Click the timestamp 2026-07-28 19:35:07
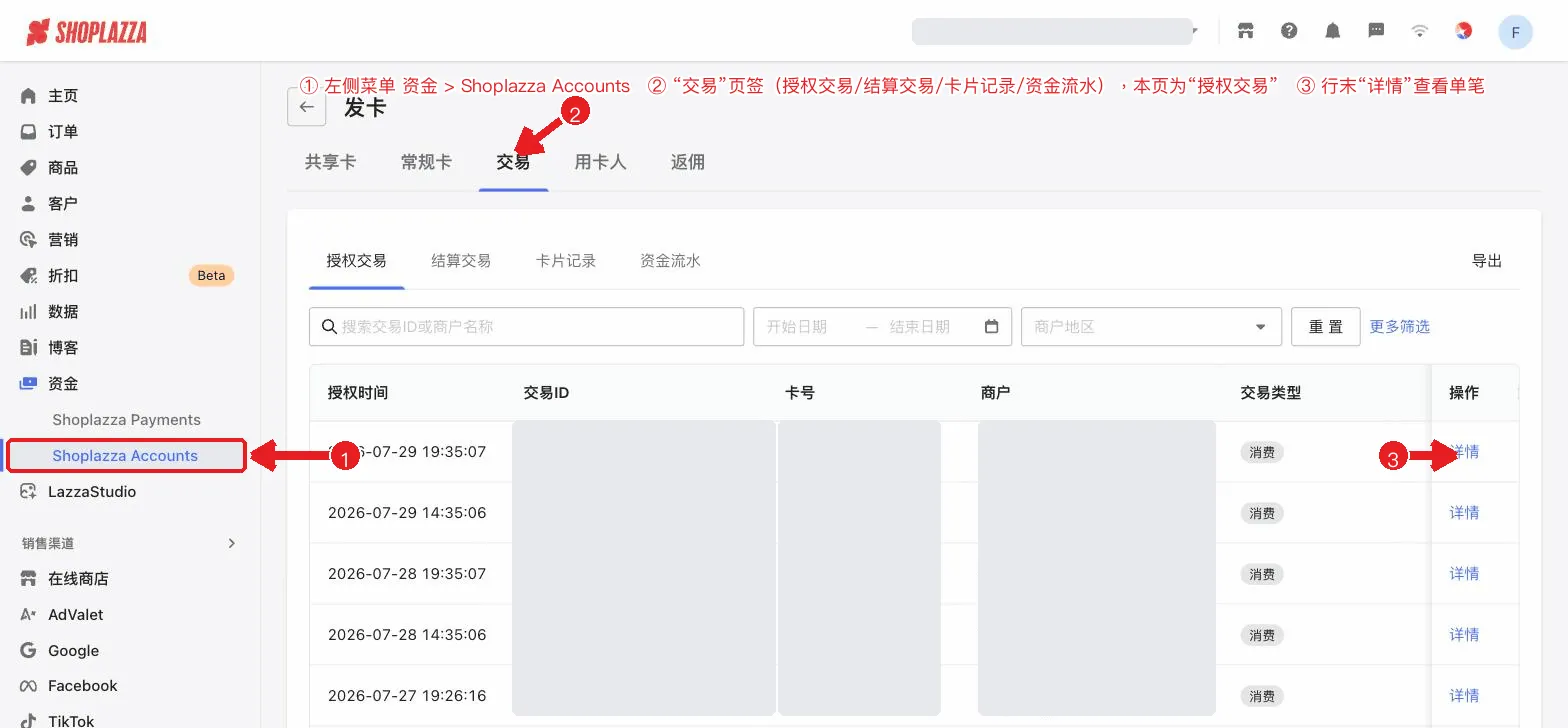This screenshot has height=728, width=1568. (x=407, y=574)
